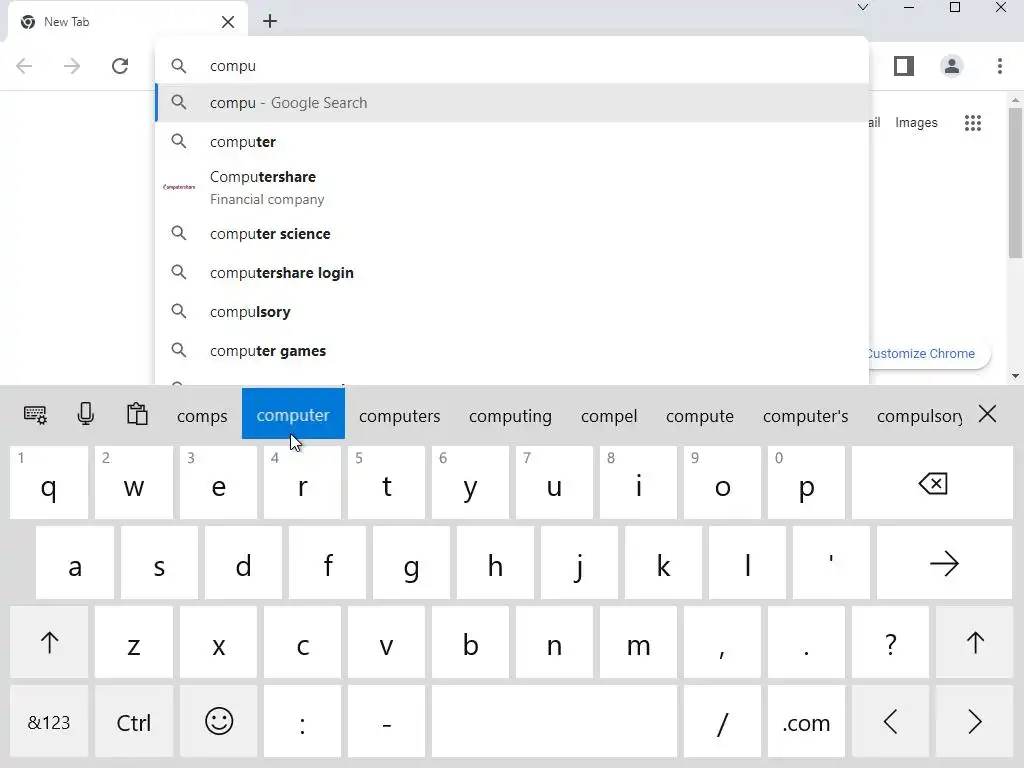Open the profile avatar icon

click(952, 66)
